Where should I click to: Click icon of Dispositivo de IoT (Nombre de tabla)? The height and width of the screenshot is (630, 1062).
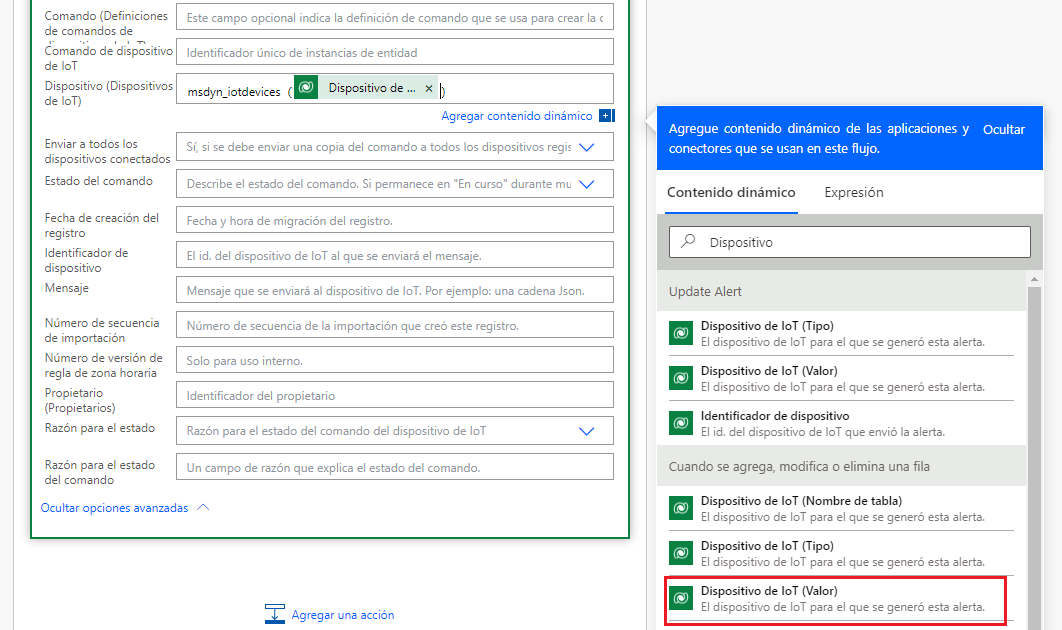681,508
